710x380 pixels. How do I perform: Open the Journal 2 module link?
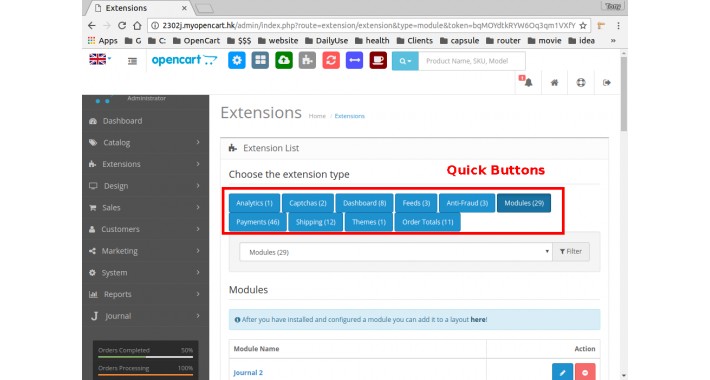248,372
